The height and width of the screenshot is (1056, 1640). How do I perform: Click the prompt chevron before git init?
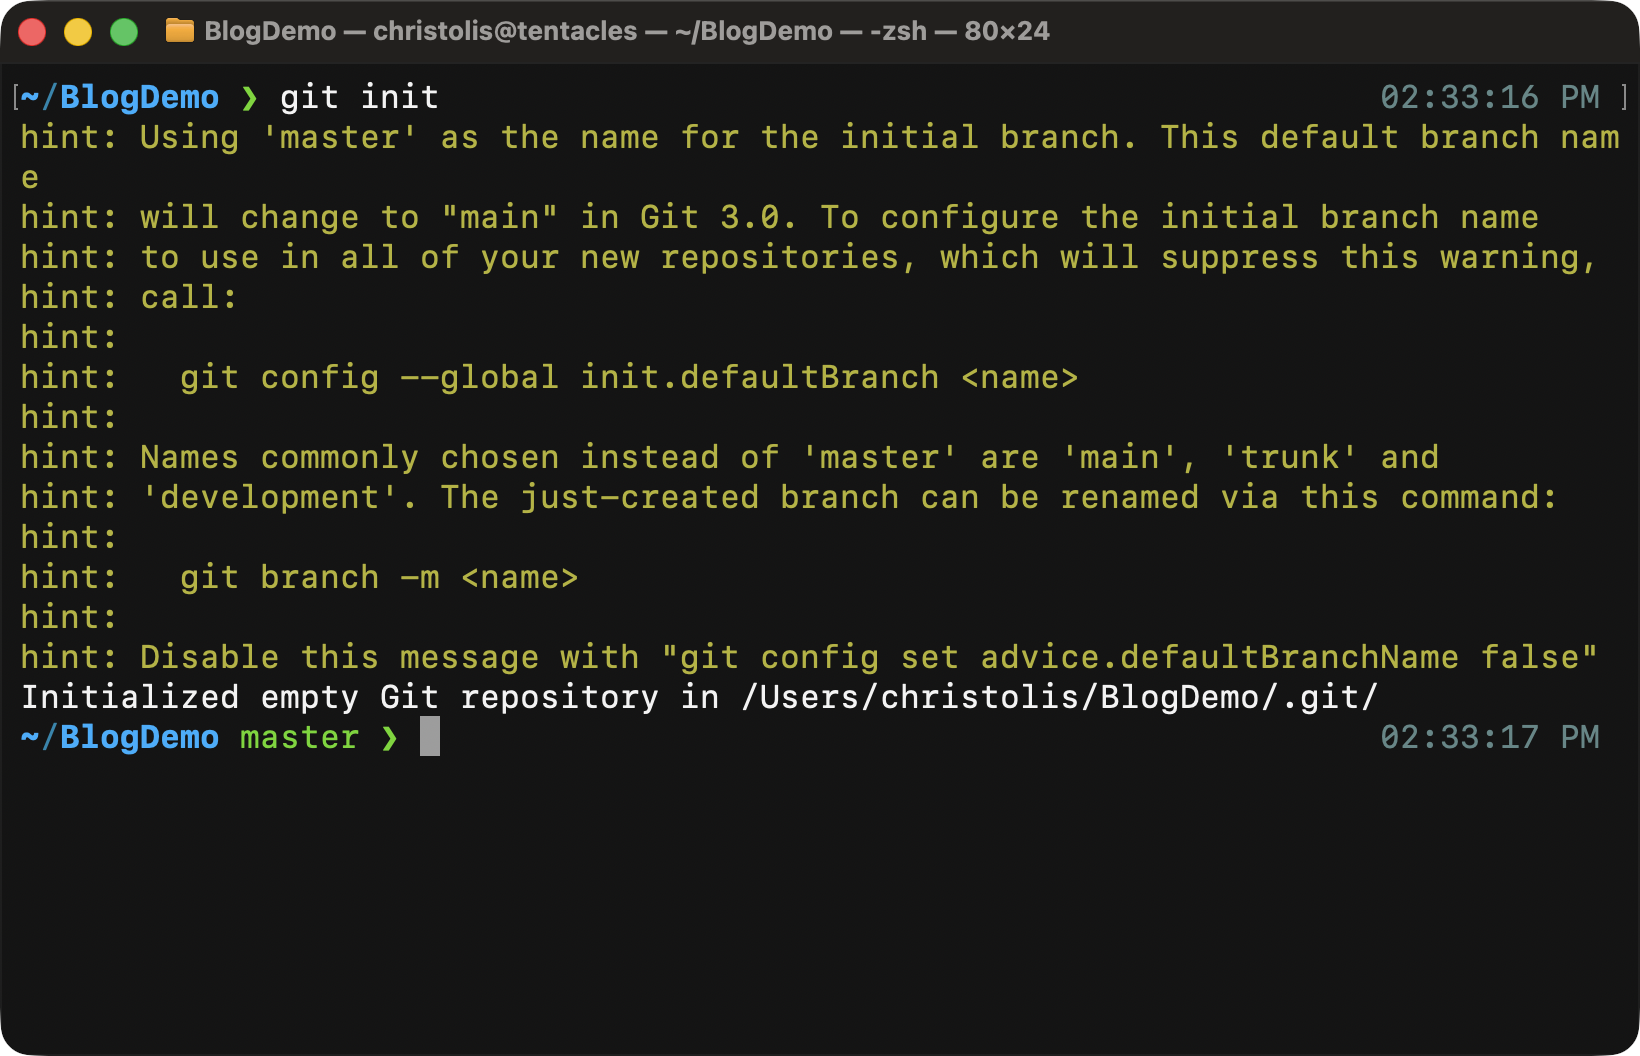[249, 98]
